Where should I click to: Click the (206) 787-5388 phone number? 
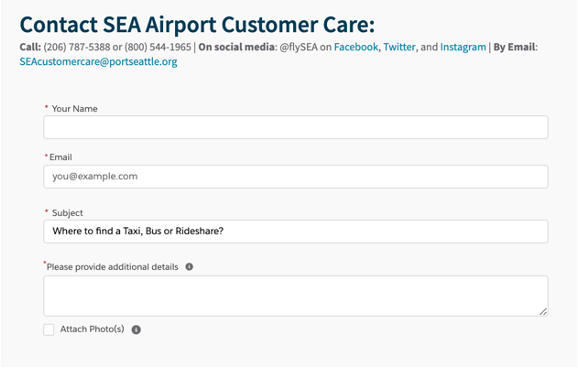(77, 47)
